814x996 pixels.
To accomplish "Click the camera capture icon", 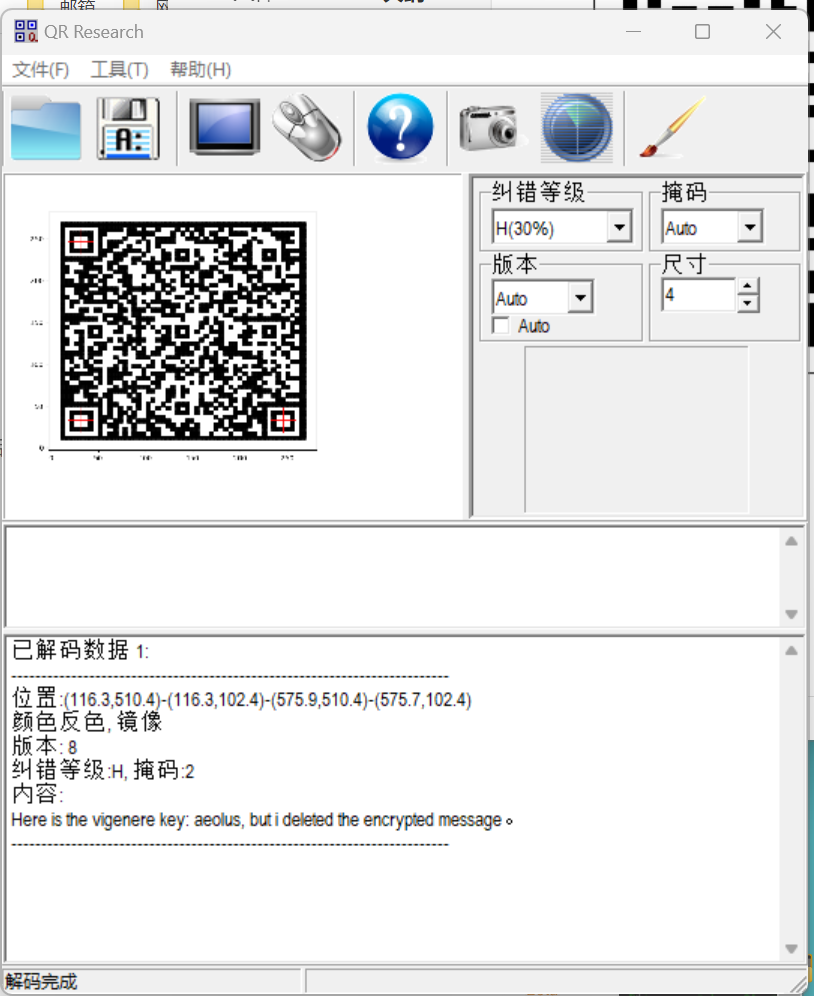I will click(x=489, y=128).
